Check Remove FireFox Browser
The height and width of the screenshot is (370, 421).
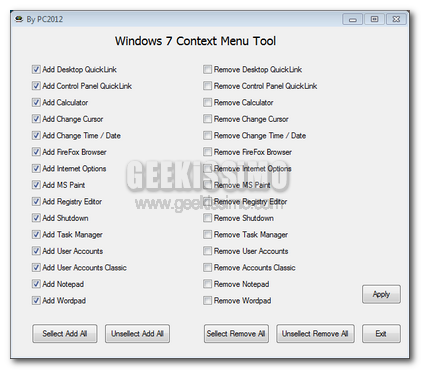[207, 152]
